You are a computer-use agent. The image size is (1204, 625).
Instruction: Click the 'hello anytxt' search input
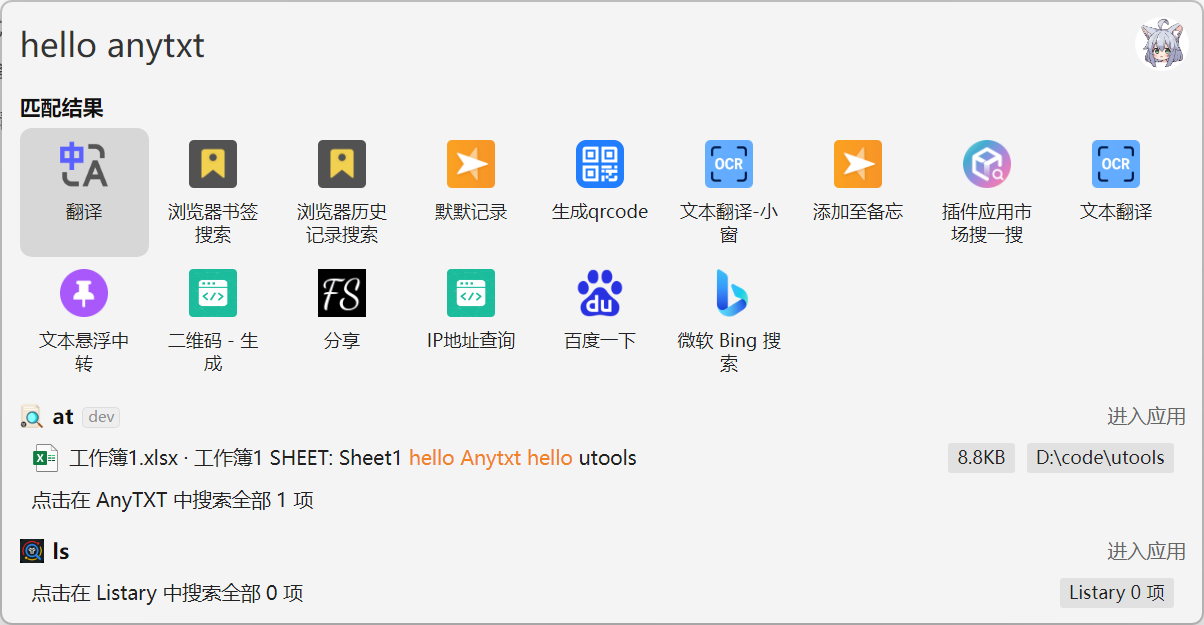pos(570,45)
